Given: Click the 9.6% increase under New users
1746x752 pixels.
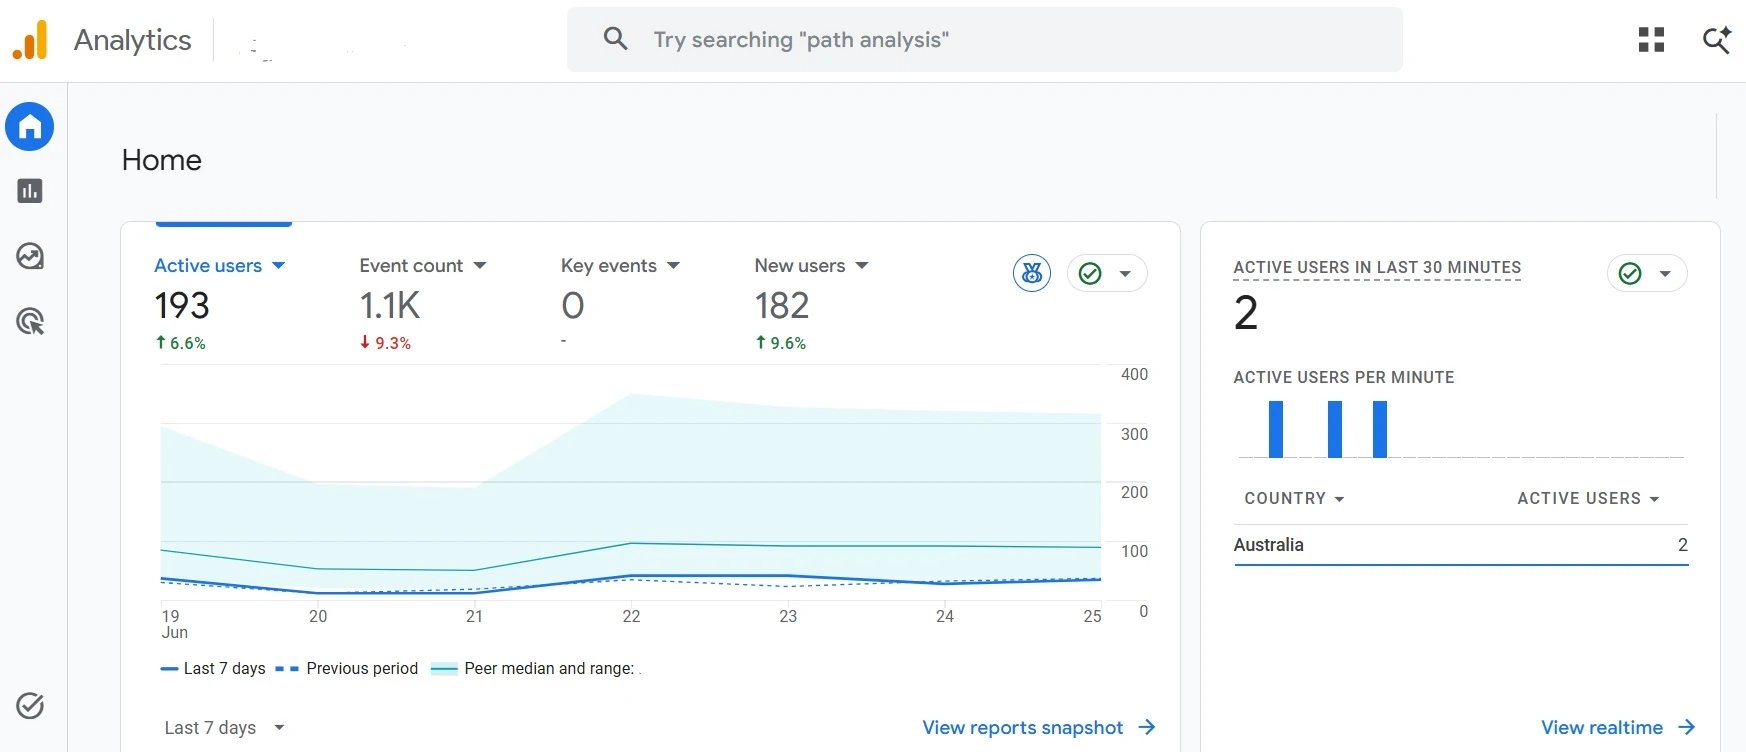Looking at the screenshot, I should tap(781, 343).
